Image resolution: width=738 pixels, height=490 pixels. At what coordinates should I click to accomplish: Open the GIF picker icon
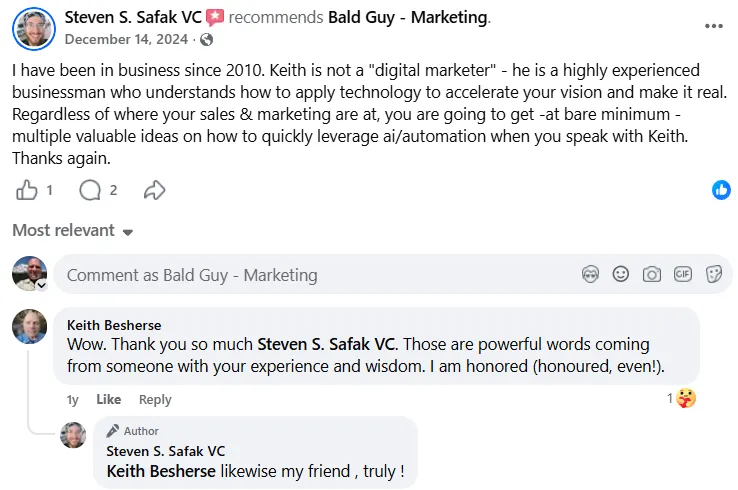coord(683,274)
